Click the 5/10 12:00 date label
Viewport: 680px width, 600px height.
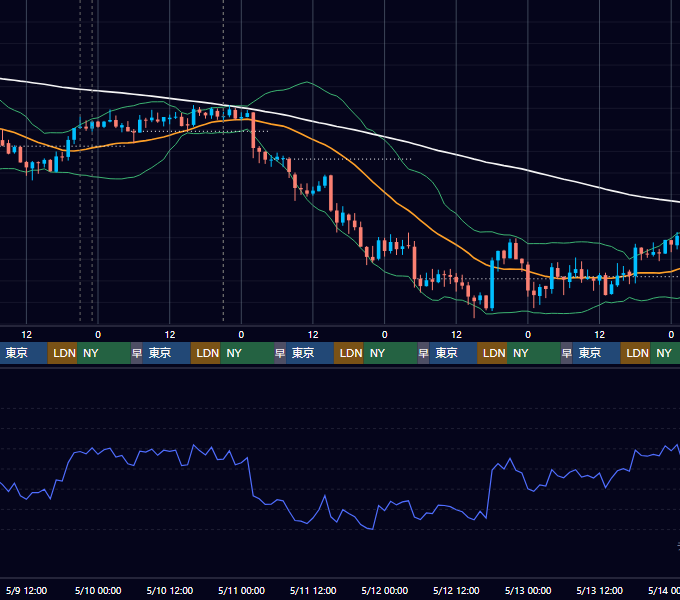click(x=170, y=590)
